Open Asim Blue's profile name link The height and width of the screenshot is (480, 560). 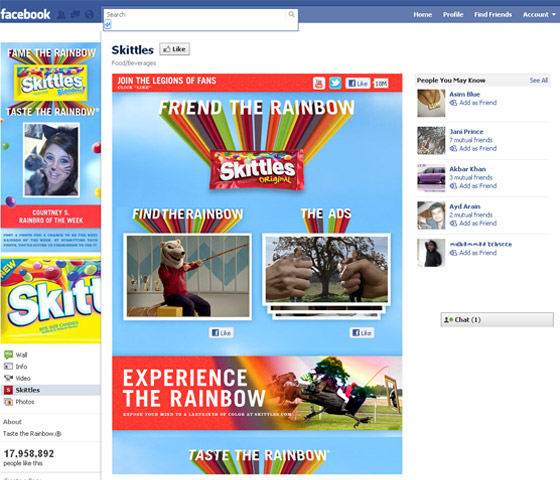(x=464, y=94)
